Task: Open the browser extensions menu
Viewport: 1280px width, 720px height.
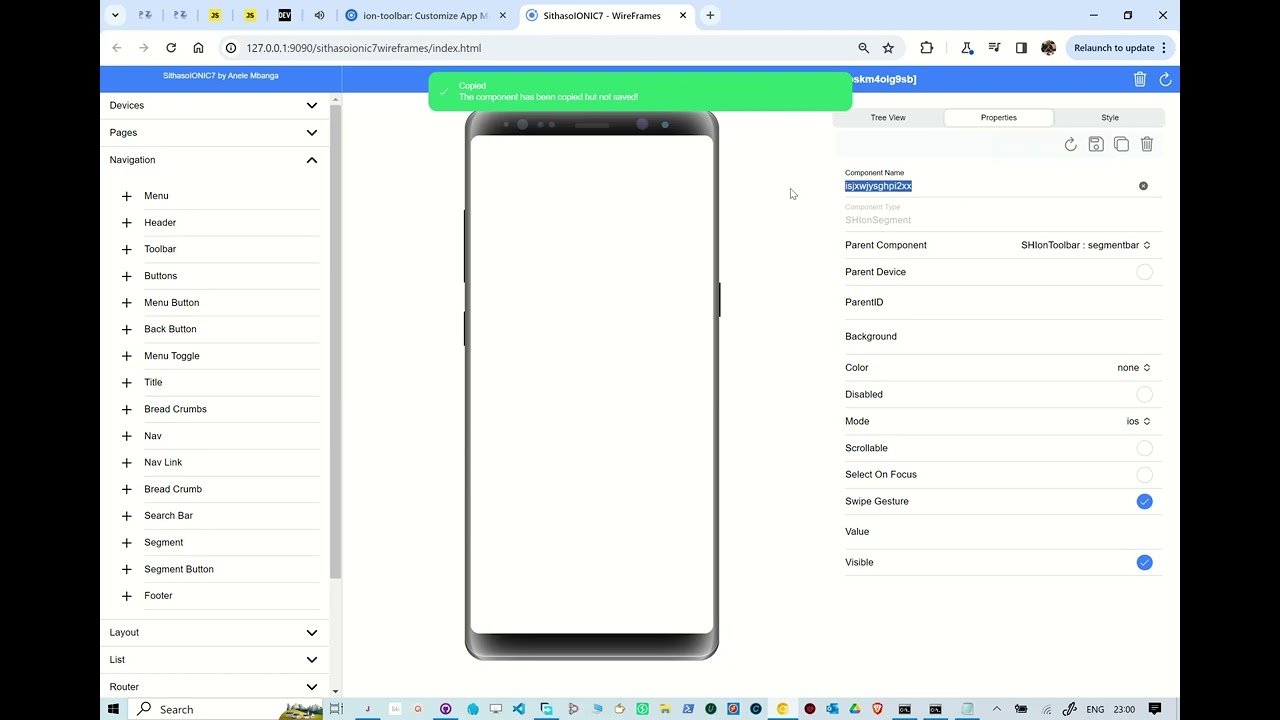Action: tap(926, 48)
